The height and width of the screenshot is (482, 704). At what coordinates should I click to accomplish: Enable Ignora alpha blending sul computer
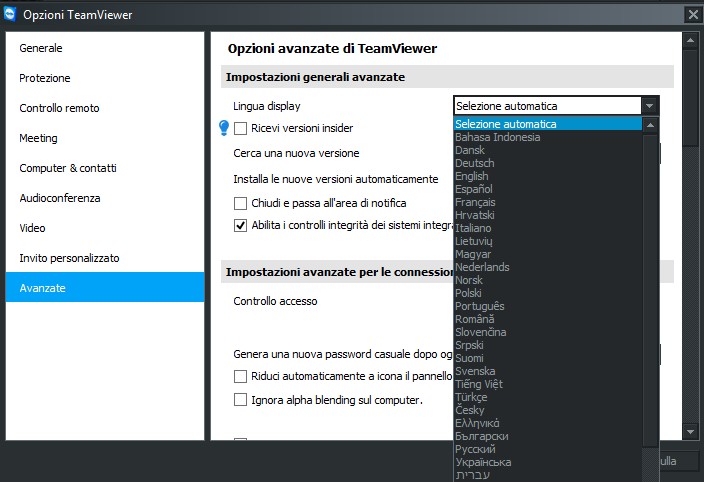point(241,399)
